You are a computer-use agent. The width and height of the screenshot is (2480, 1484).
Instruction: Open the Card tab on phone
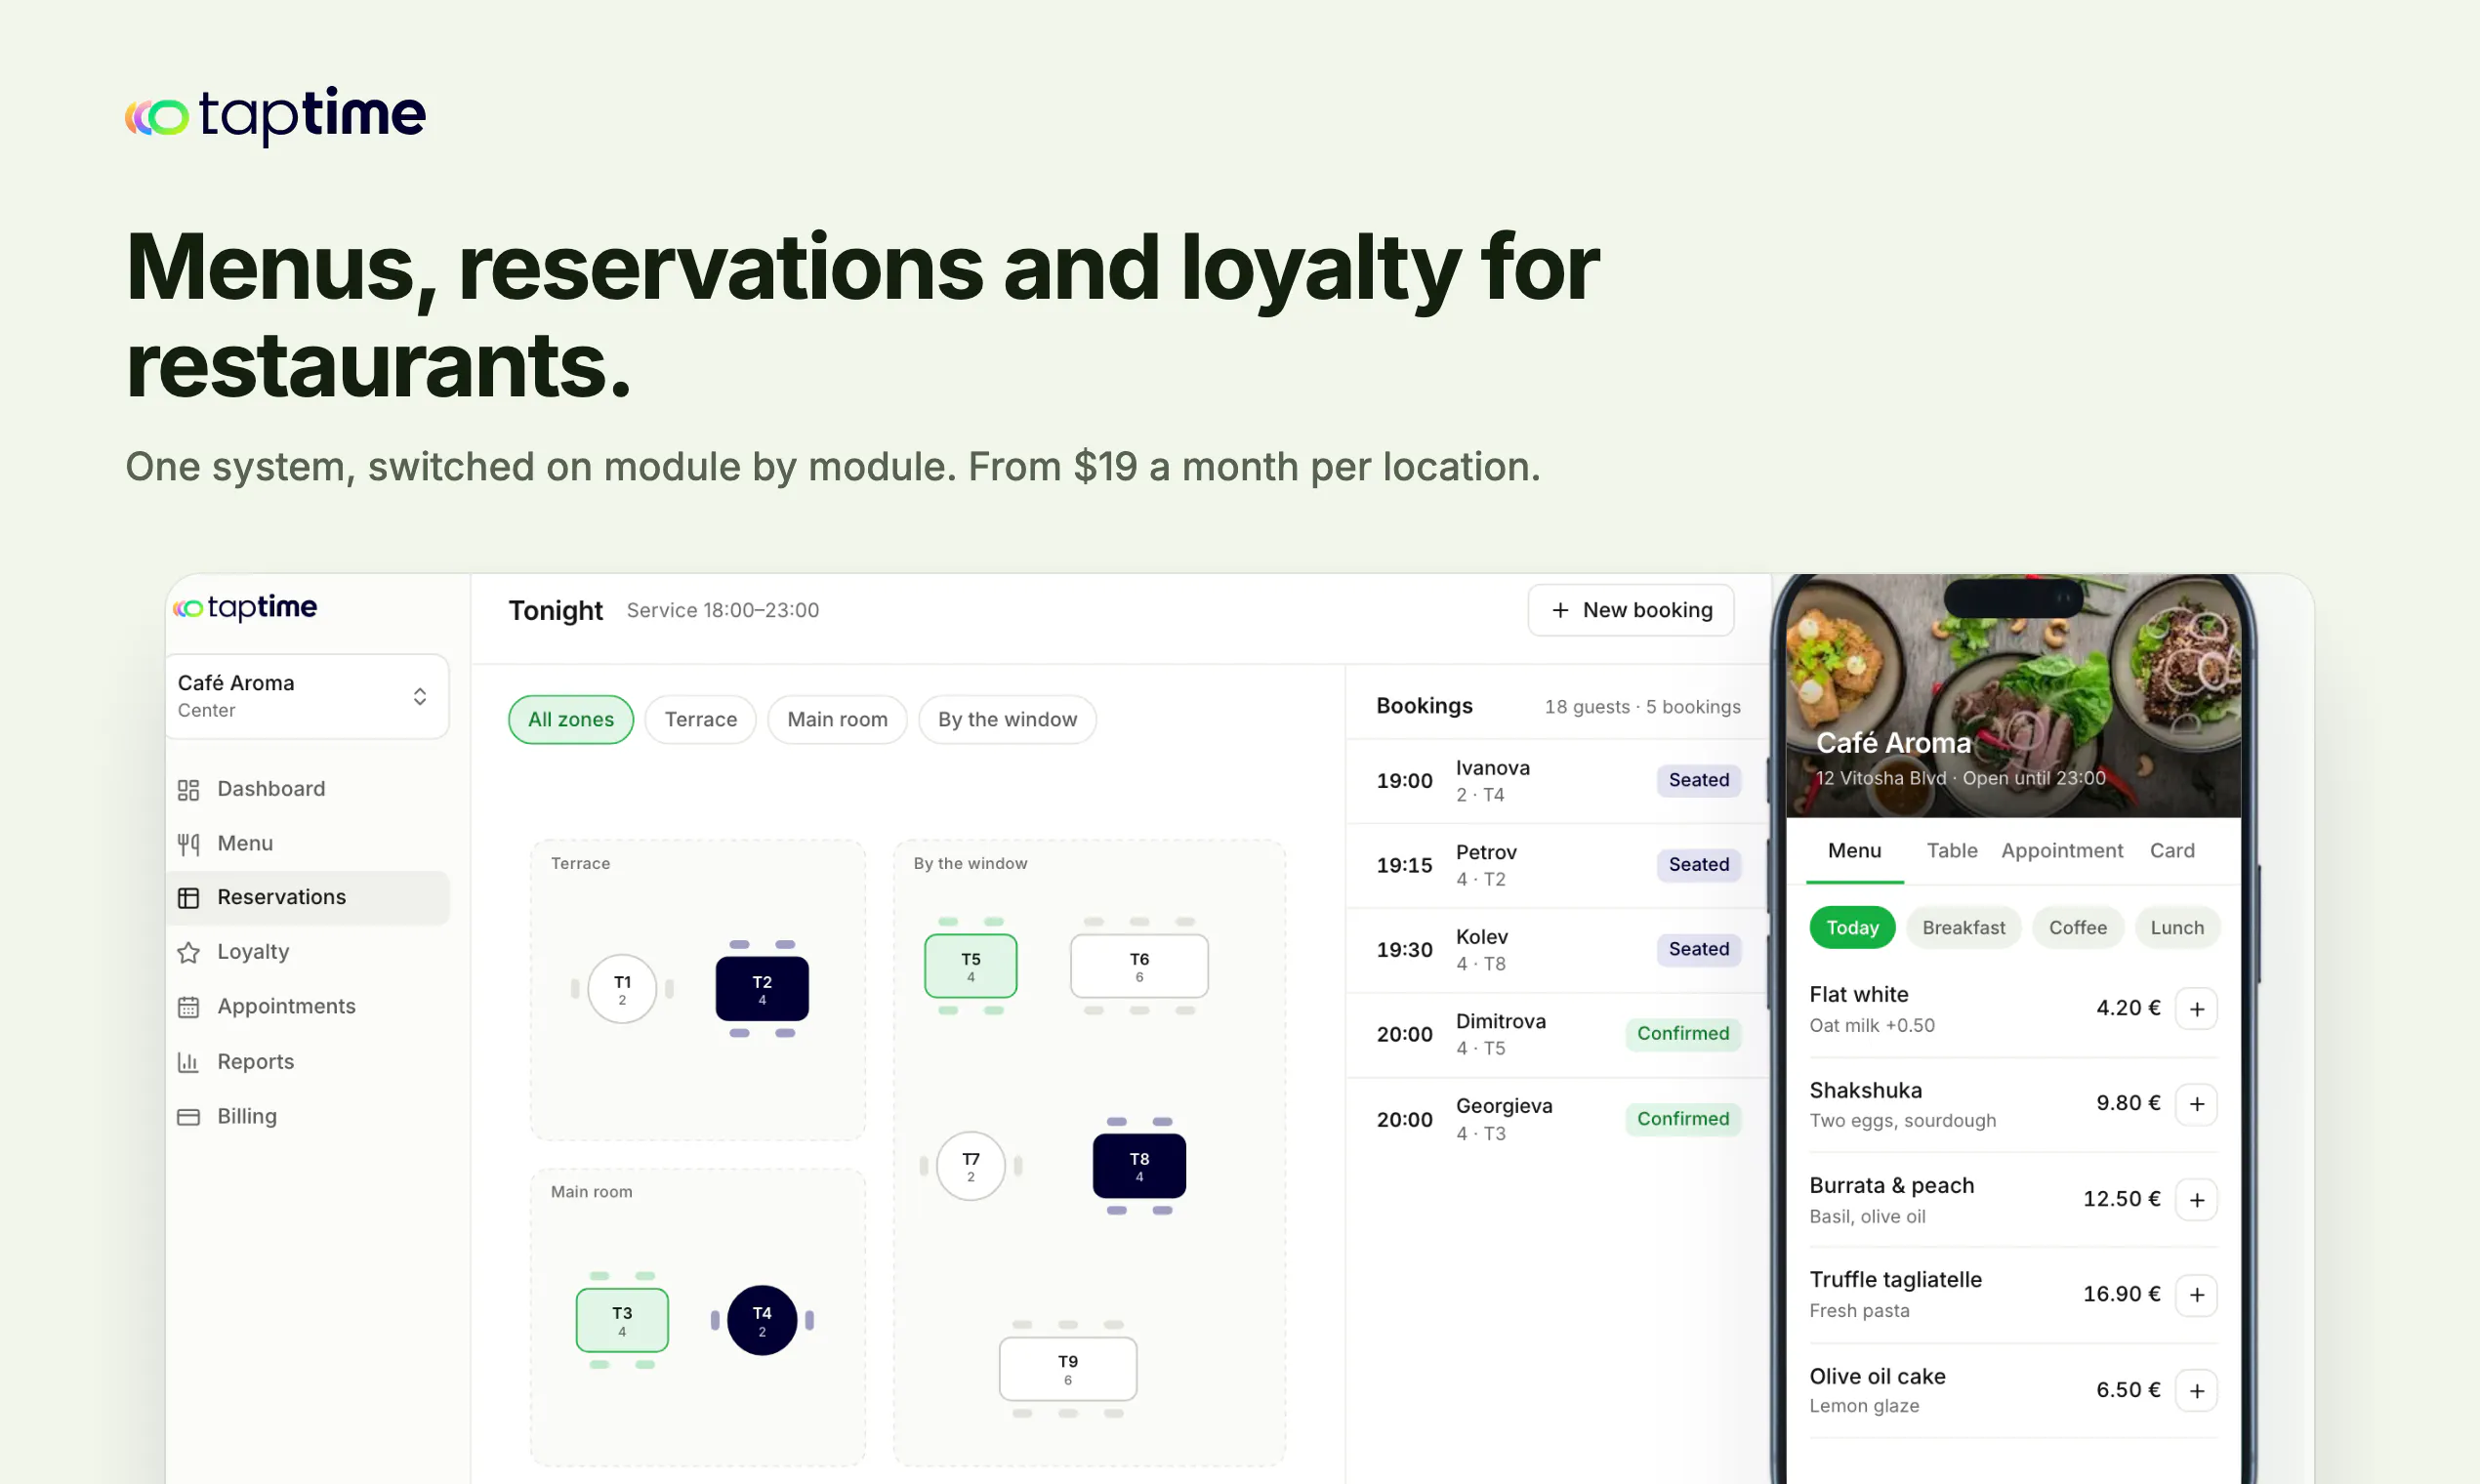pos(2172,851)
